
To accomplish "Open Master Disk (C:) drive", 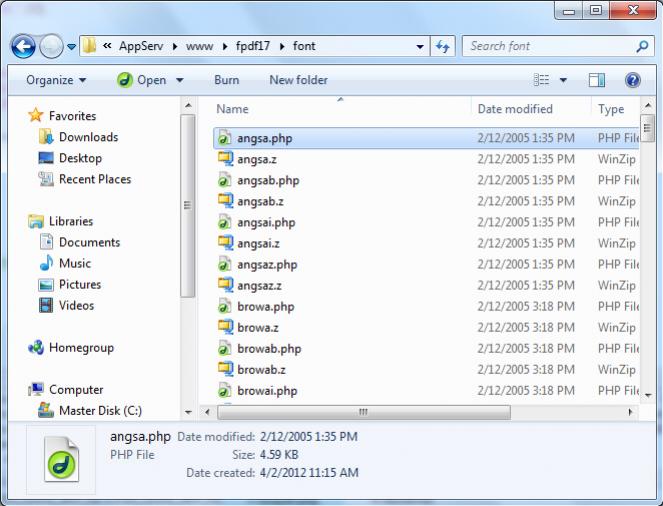I will pyautogui.click(x=101, y=411).
